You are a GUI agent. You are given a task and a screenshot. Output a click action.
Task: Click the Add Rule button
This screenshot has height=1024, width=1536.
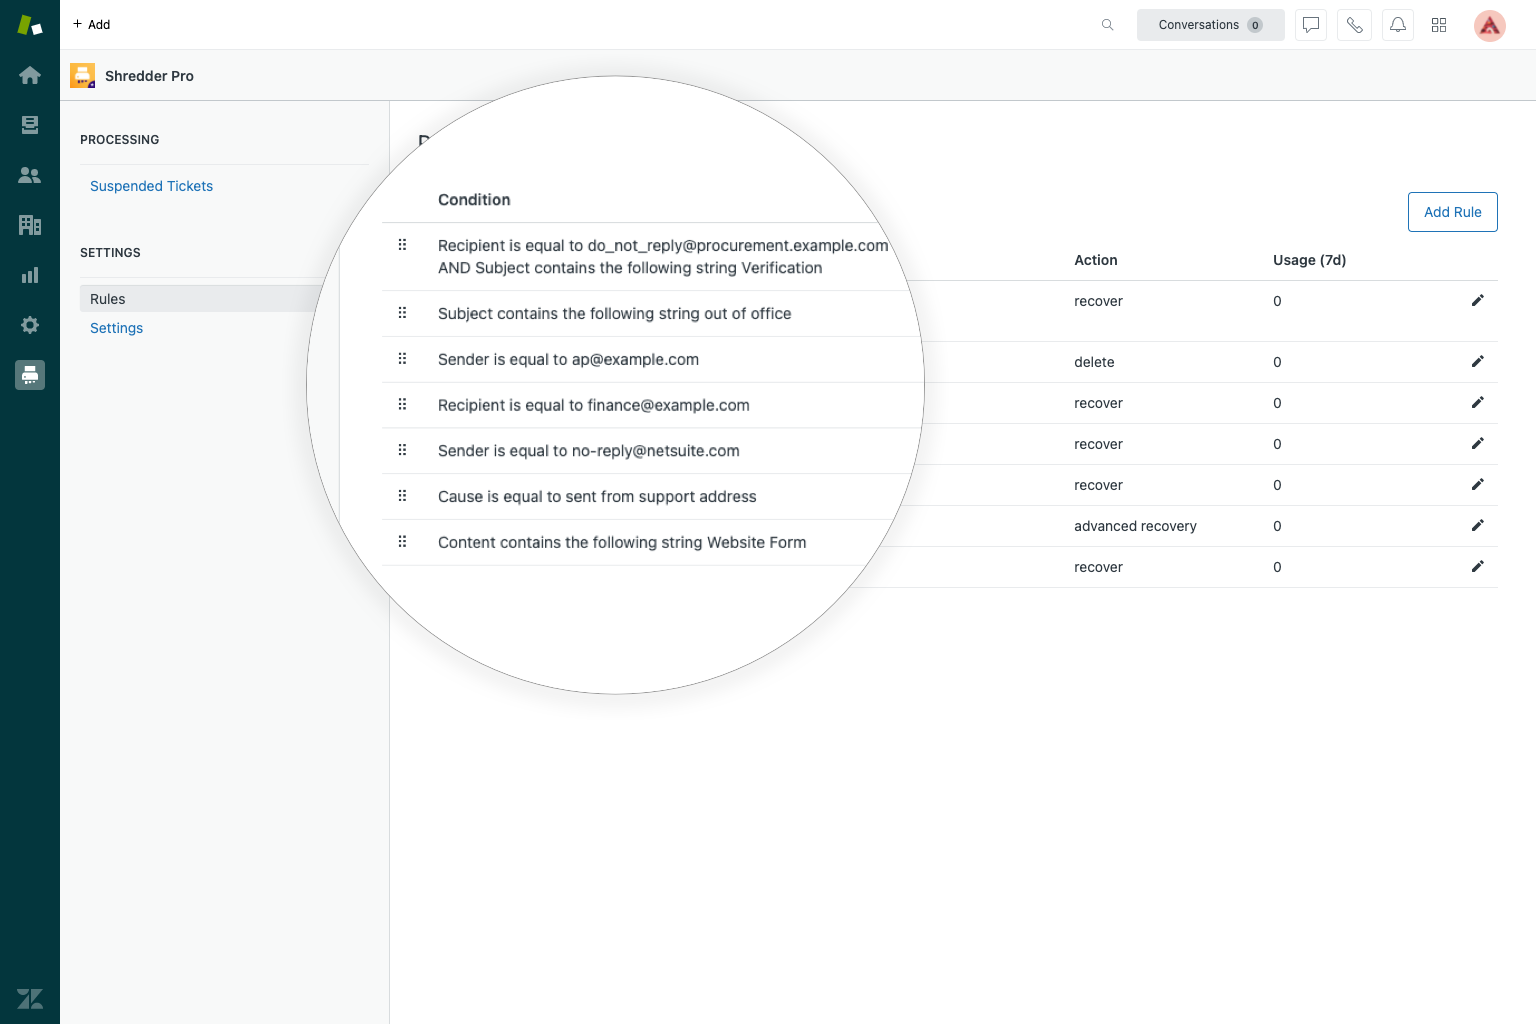click(x=1452, y=212)
